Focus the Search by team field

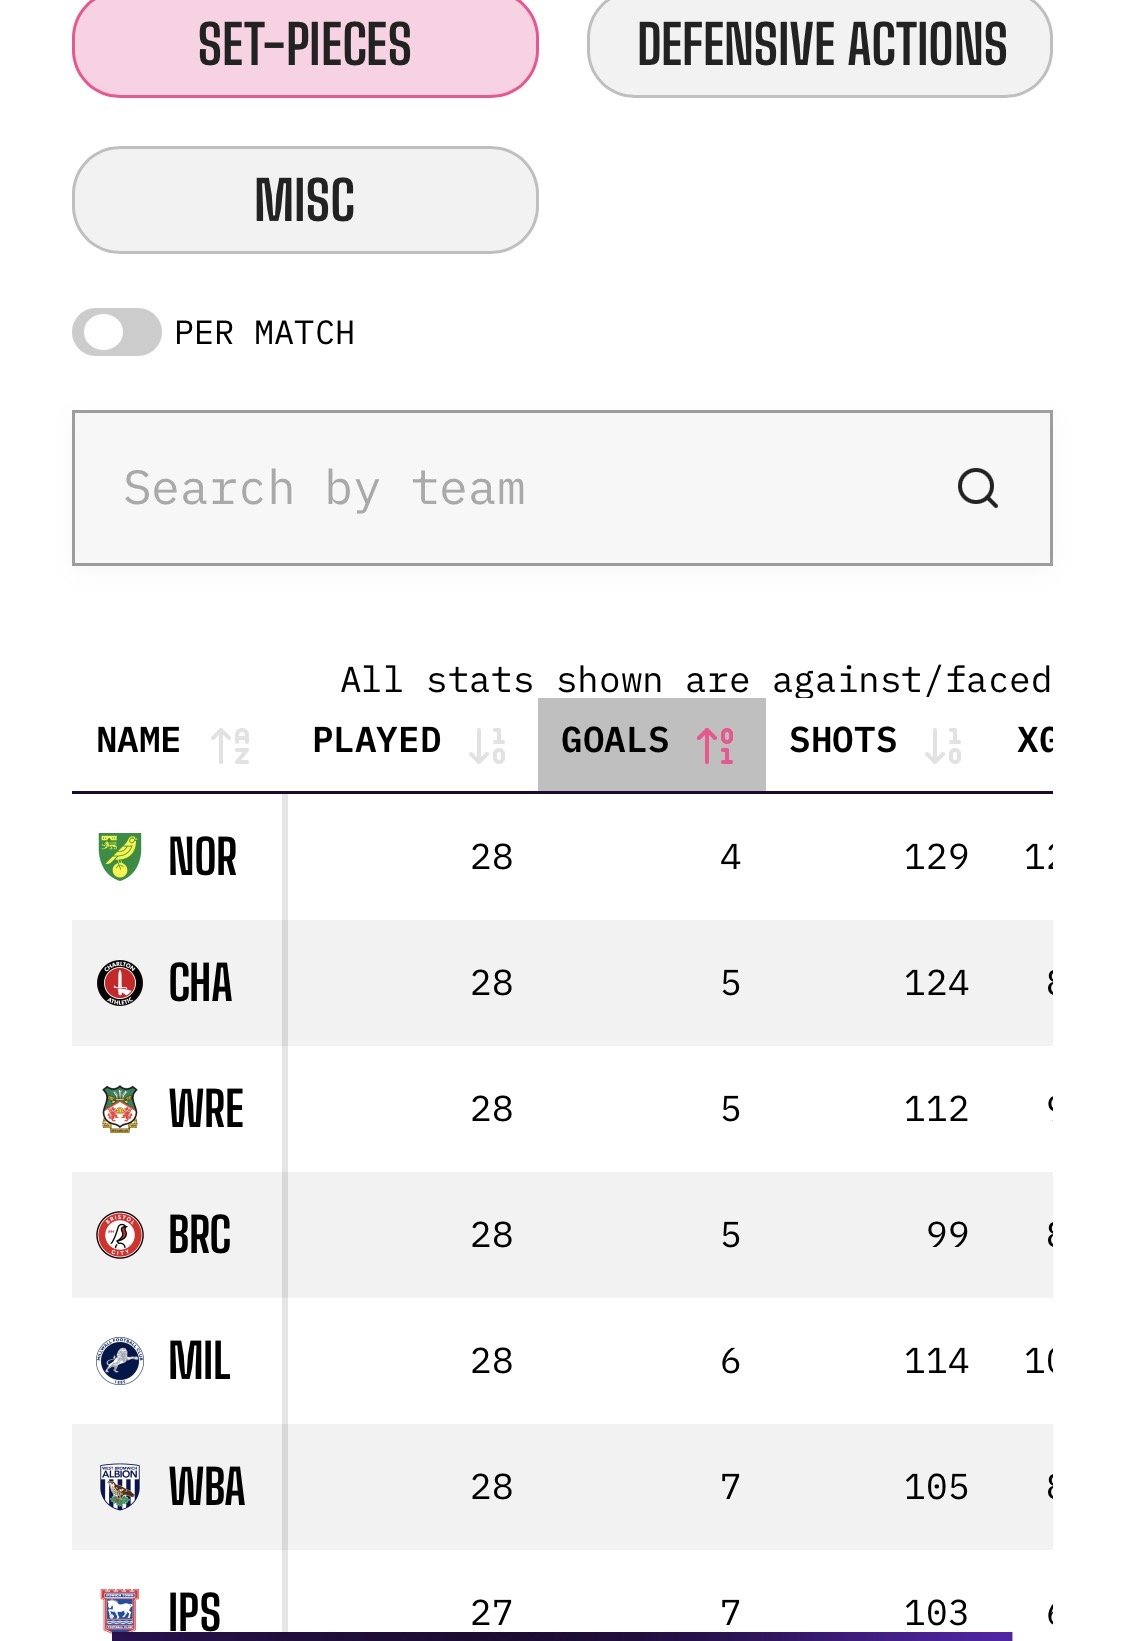point(520,489)
